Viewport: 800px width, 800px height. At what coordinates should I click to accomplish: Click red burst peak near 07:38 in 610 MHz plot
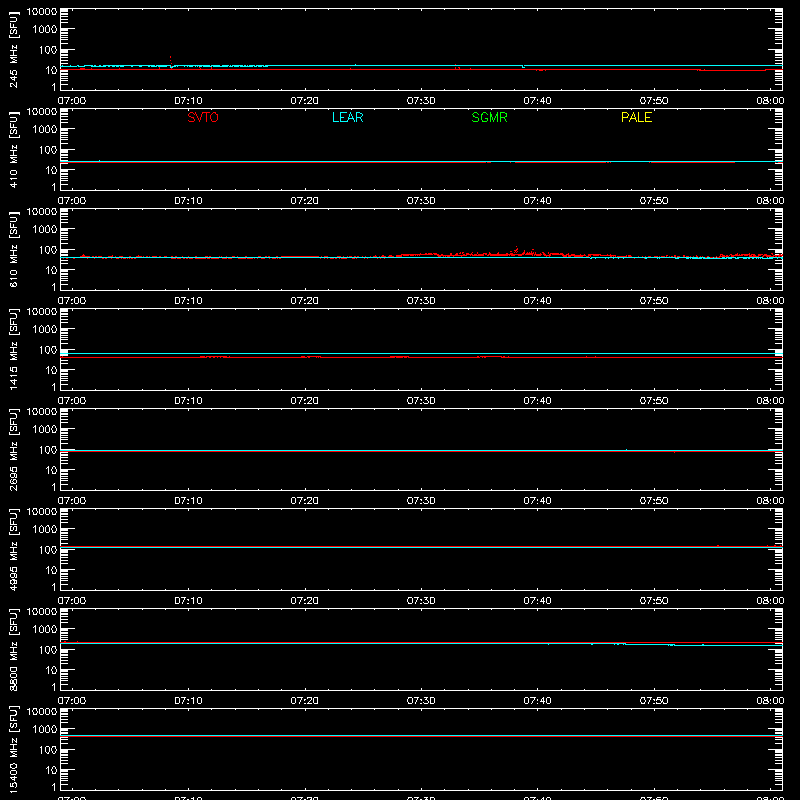[517, 249]
